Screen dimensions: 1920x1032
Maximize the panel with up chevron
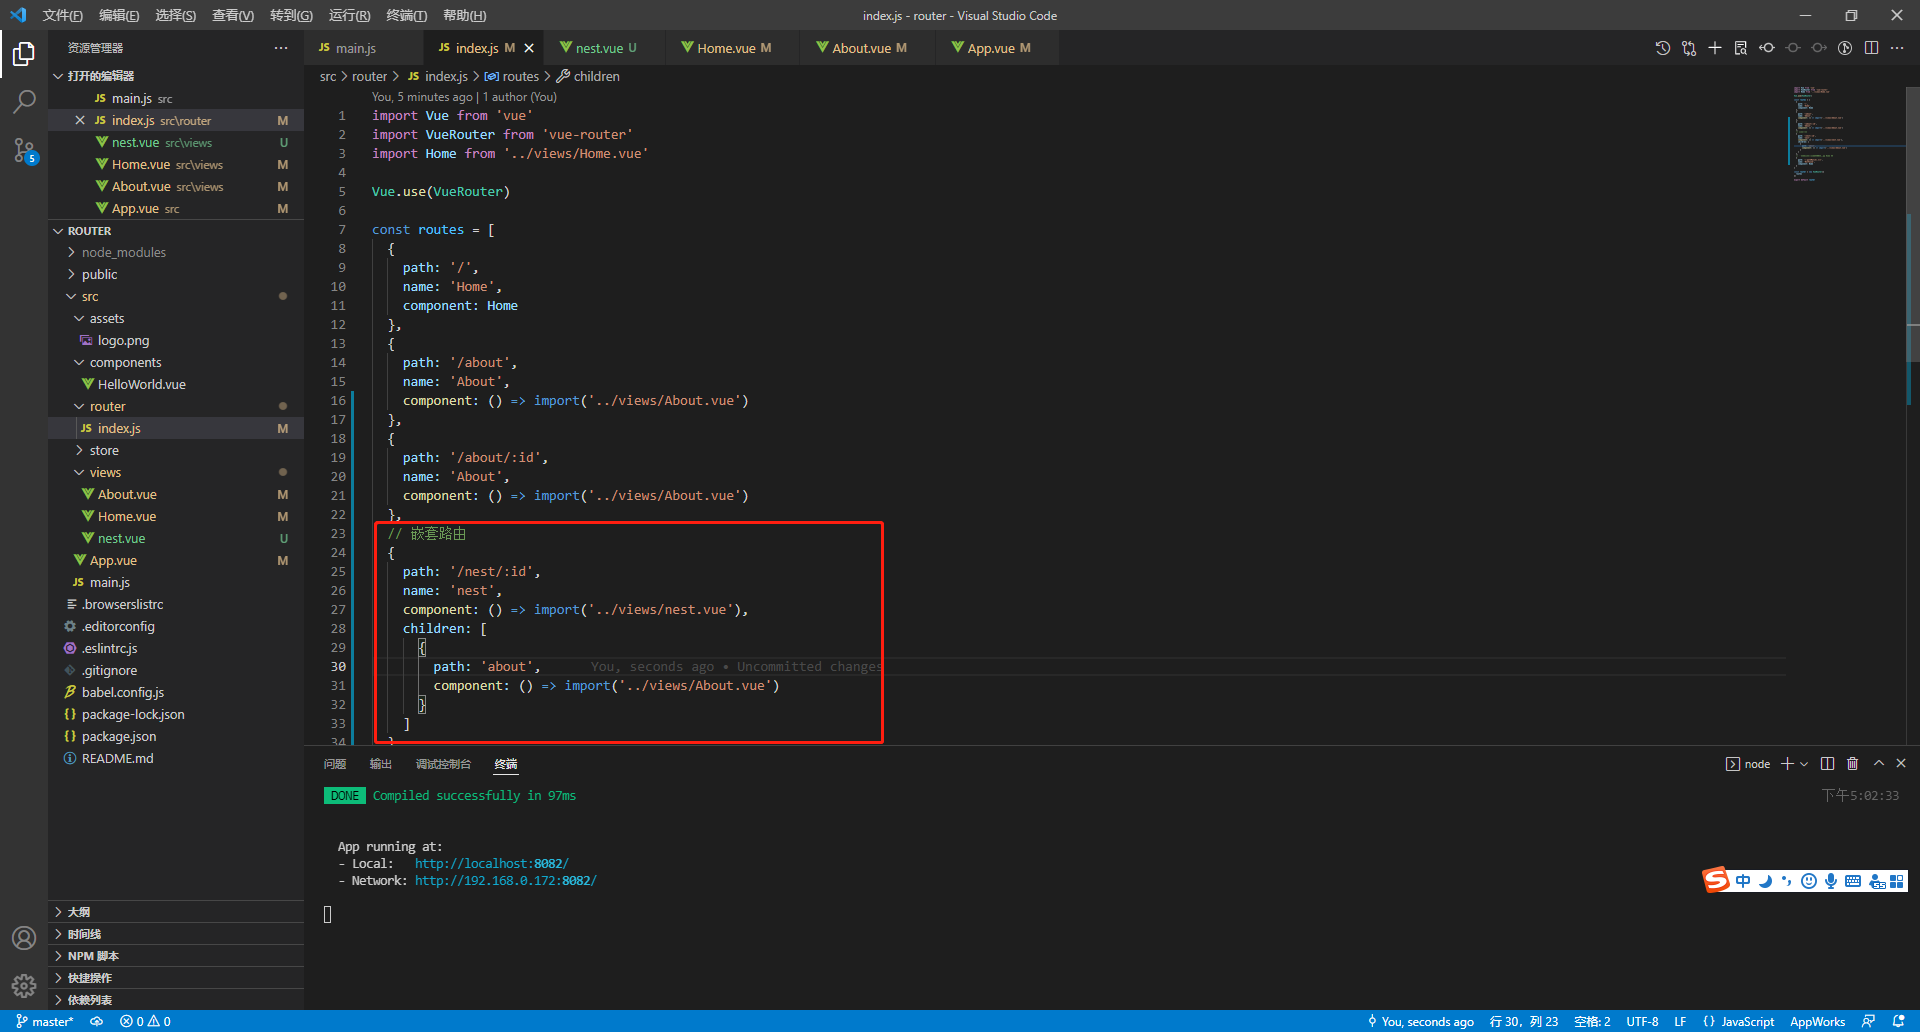(x=1879, y=764)
